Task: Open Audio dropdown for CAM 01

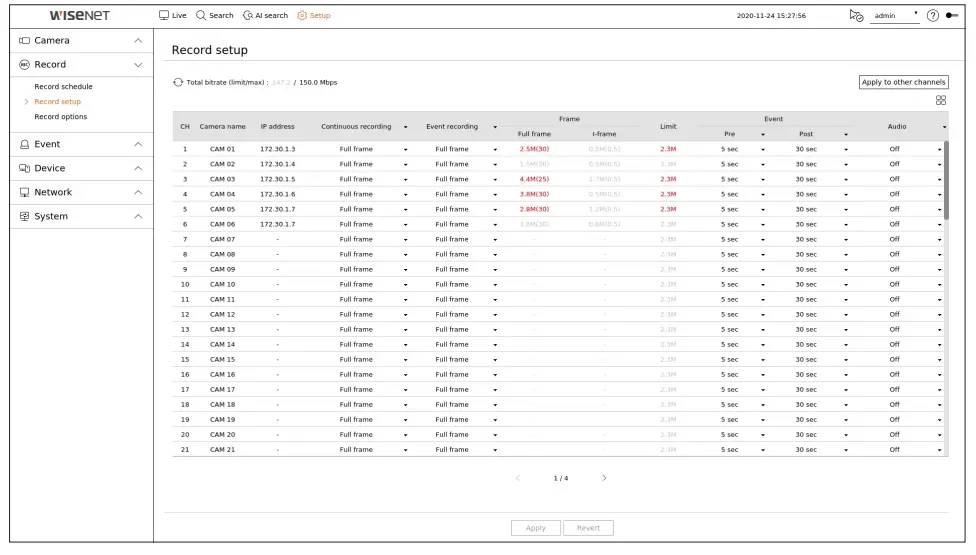Action: [939, 149]
